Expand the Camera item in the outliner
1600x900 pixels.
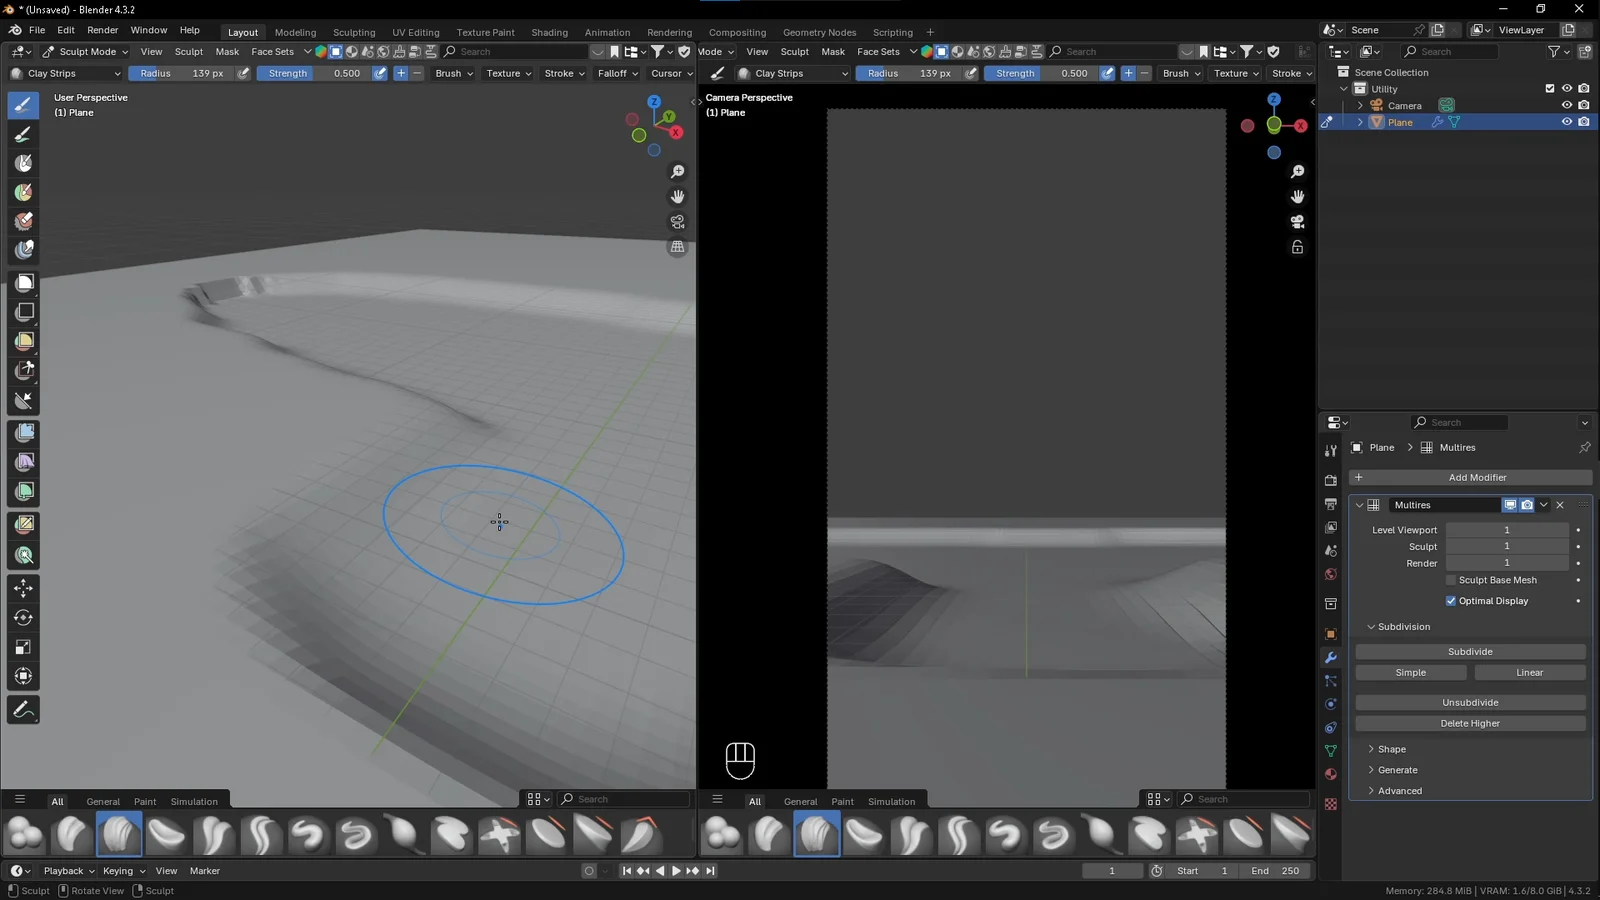pos(1360,105)
